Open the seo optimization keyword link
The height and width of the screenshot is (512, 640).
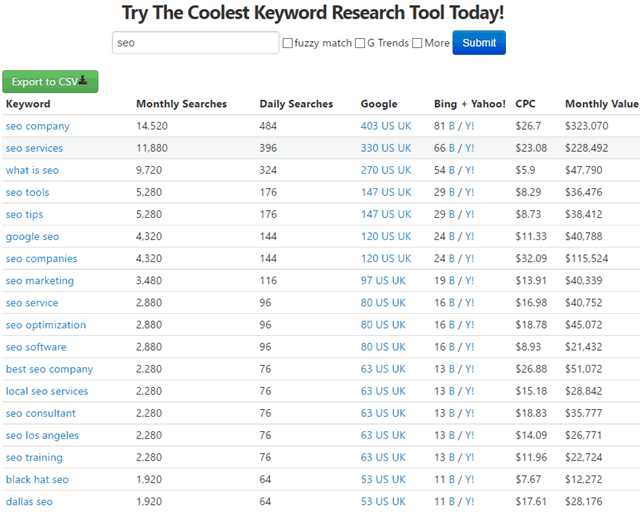[x=46, y=325]
